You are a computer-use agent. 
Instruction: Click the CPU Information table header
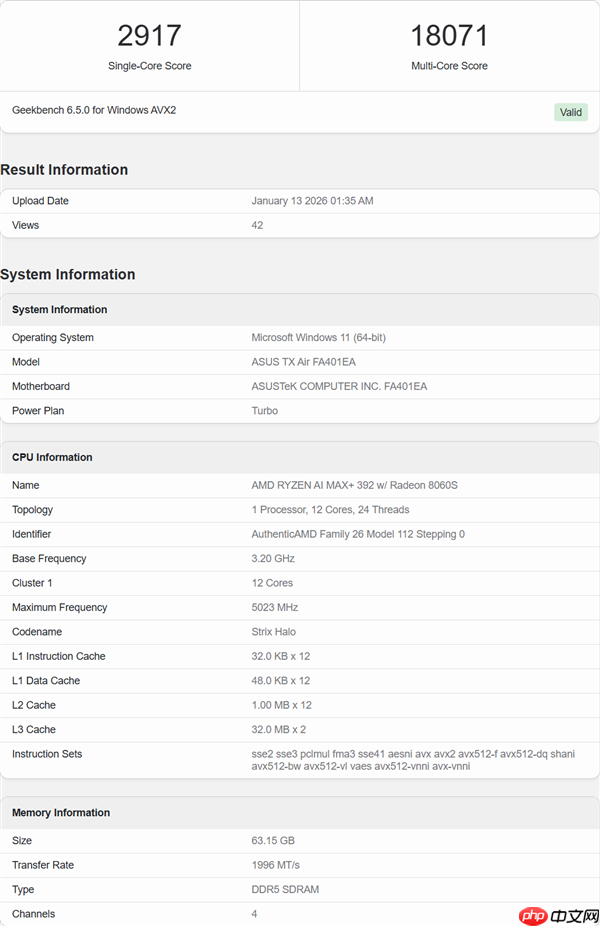coord(52,457)
